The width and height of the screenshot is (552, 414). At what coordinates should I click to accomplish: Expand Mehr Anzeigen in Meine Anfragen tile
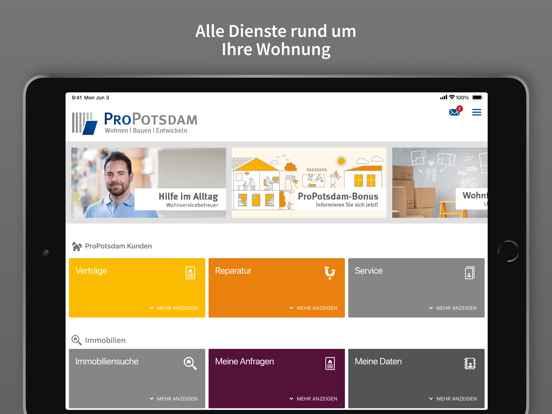pyautogui.click(x=313, y=399)
